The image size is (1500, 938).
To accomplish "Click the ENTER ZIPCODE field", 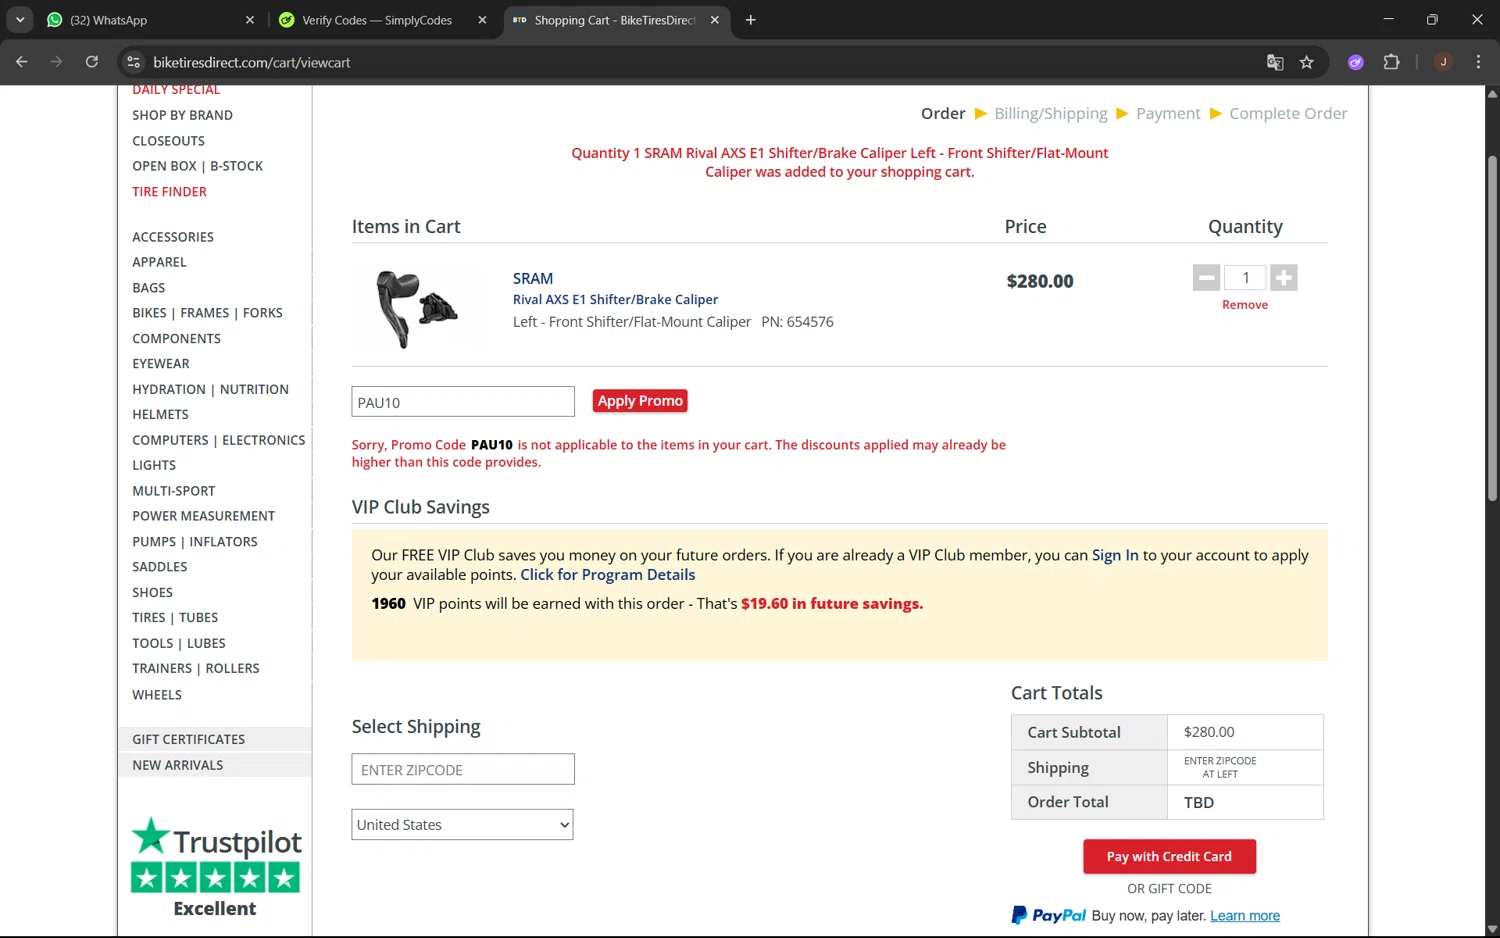I will [463, 769].
